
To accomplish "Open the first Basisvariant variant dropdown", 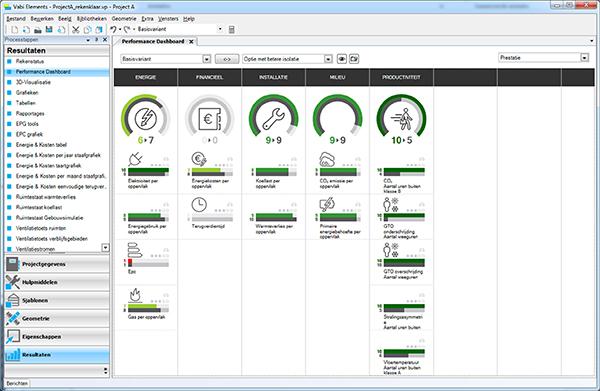I will 207,59.
